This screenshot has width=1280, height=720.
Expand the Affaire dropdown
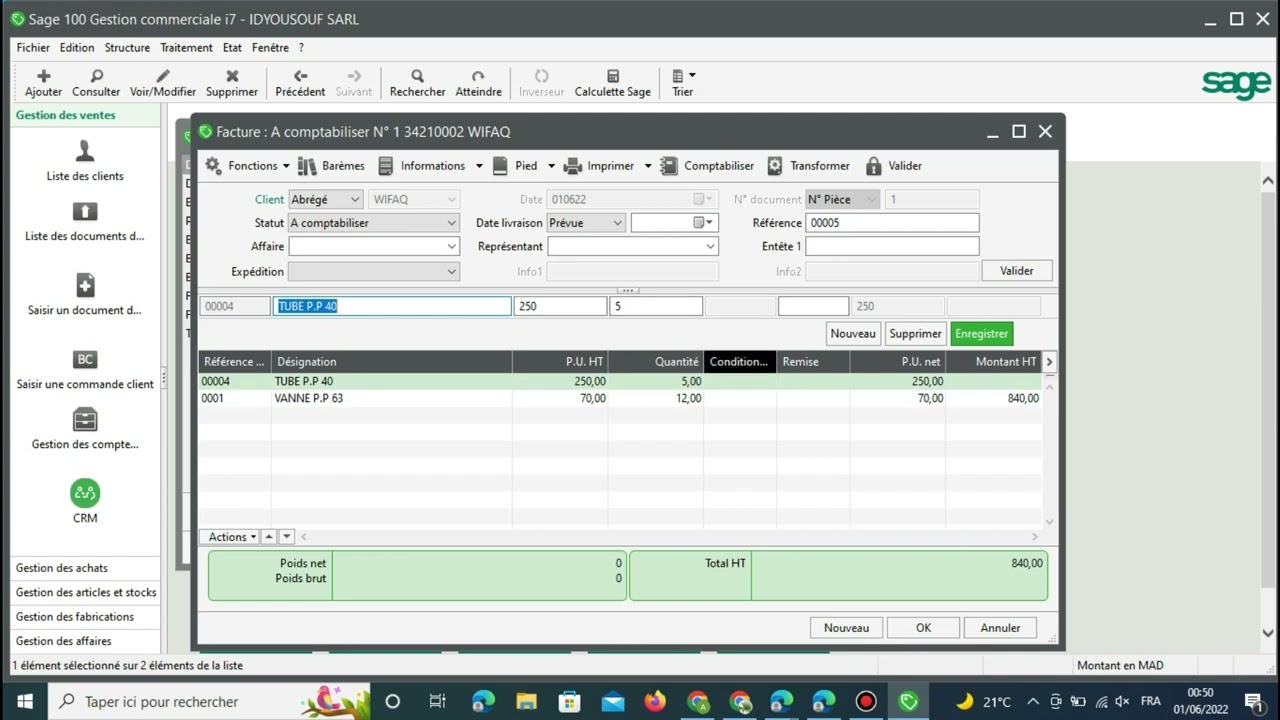(452, 247)
